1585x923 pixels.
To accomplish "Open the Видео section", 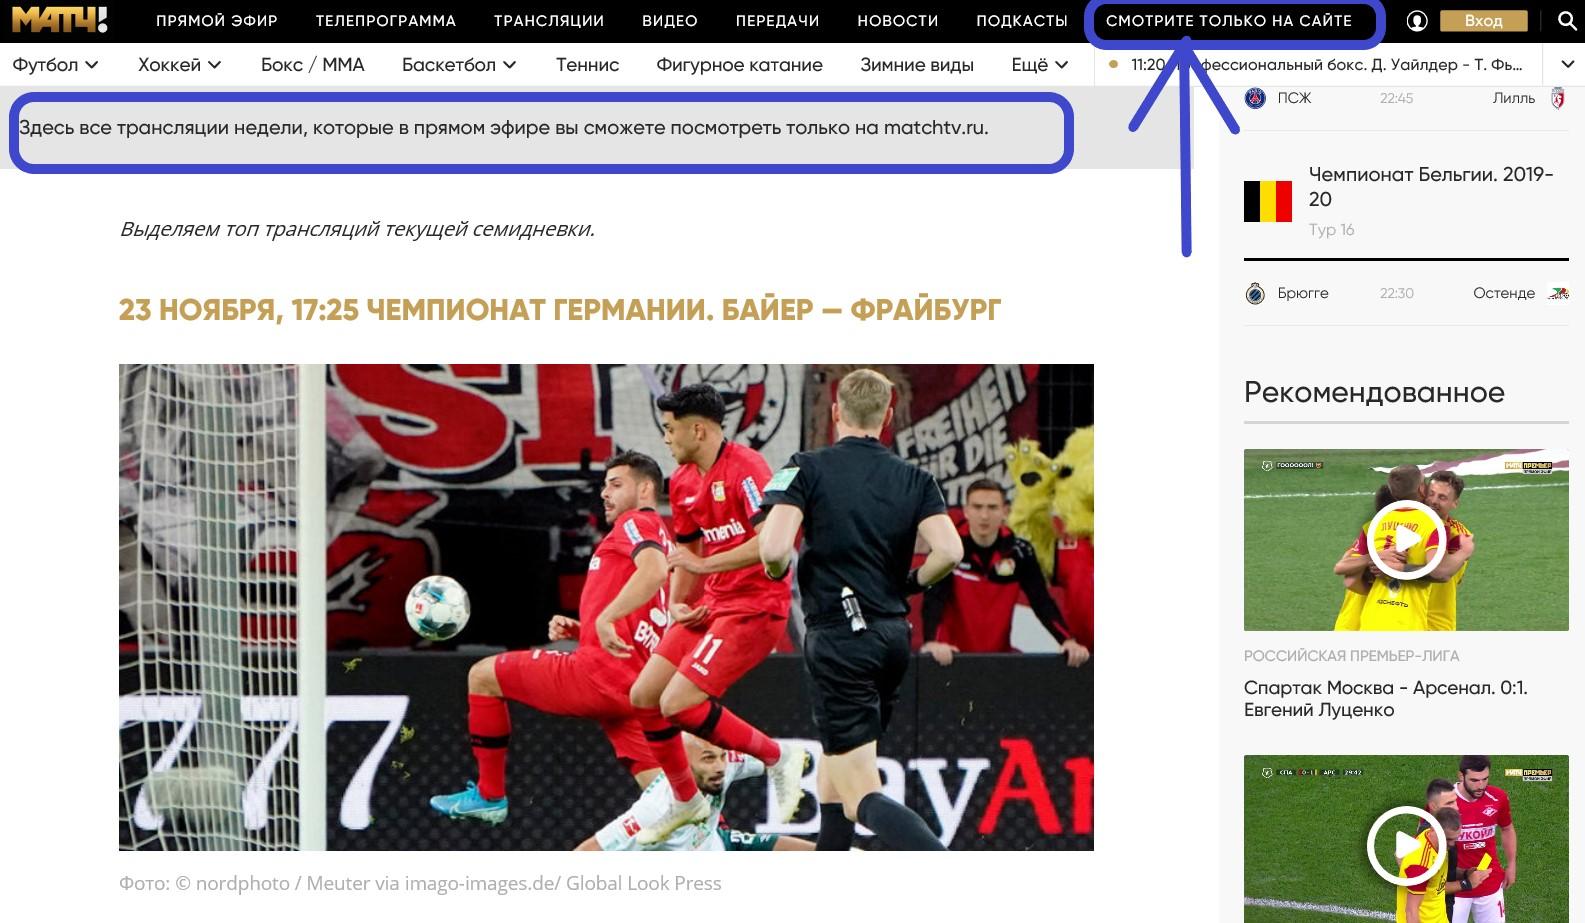I will [x=670, y=20].
